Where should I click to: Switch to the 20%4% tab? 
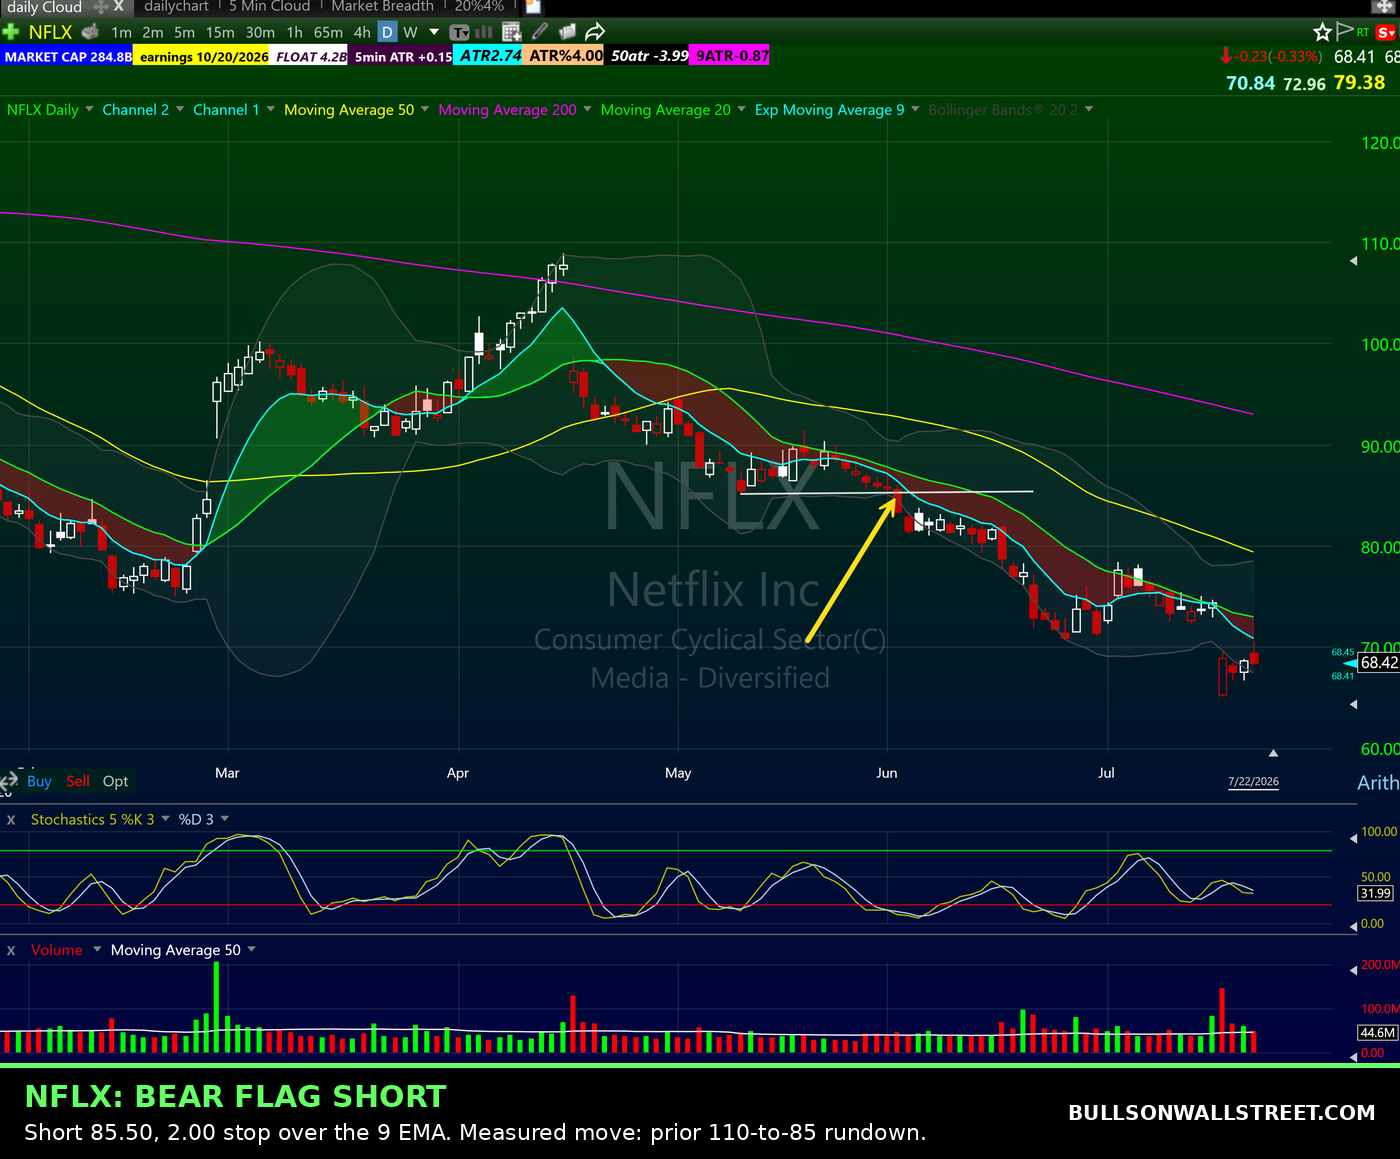pyautogui.click(x=479, y=6)
